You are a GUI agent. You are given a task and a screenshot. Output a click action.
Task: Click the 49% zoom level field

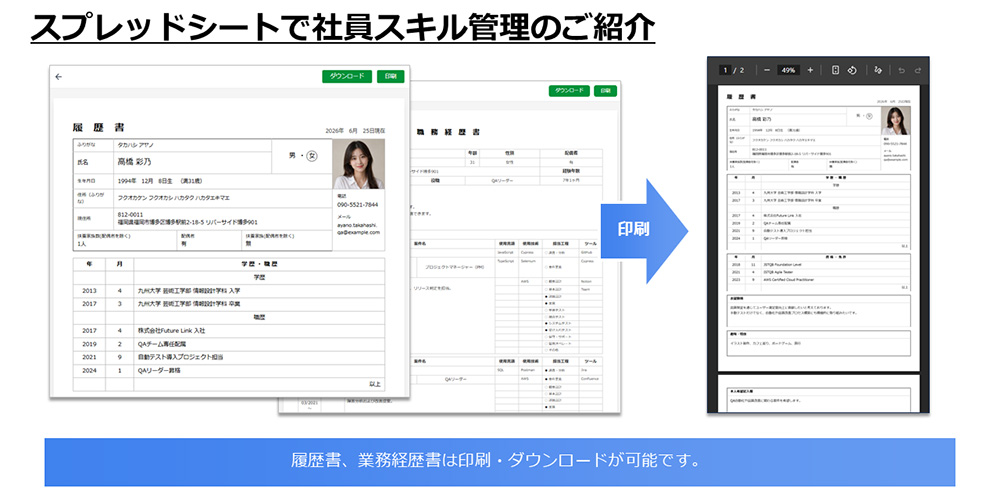(x=788, y=70)
